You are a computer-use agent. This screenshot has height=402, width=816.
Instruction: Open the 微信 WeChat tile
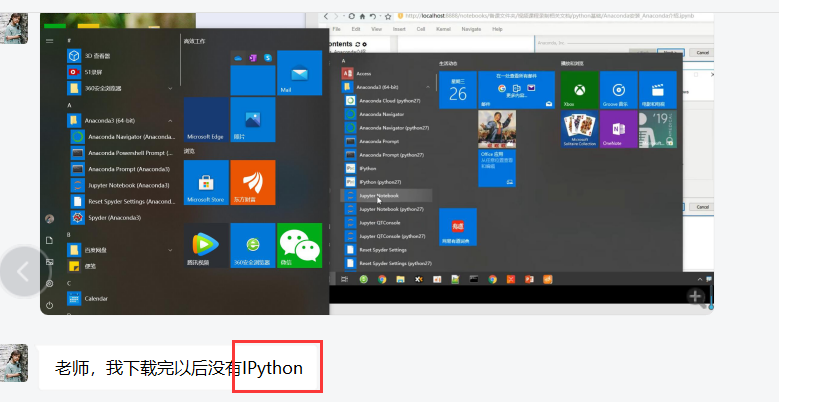(299, 245)
